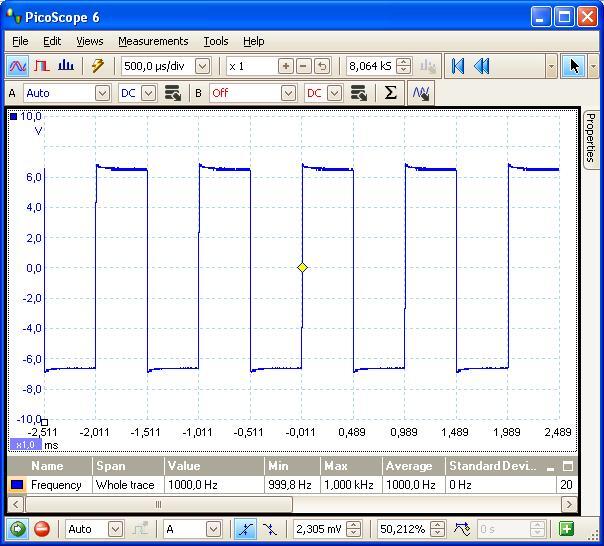The width and height of the screenshot is (604, 546).
Task: Click the green Add Measurement button
Action: [566, 529]
